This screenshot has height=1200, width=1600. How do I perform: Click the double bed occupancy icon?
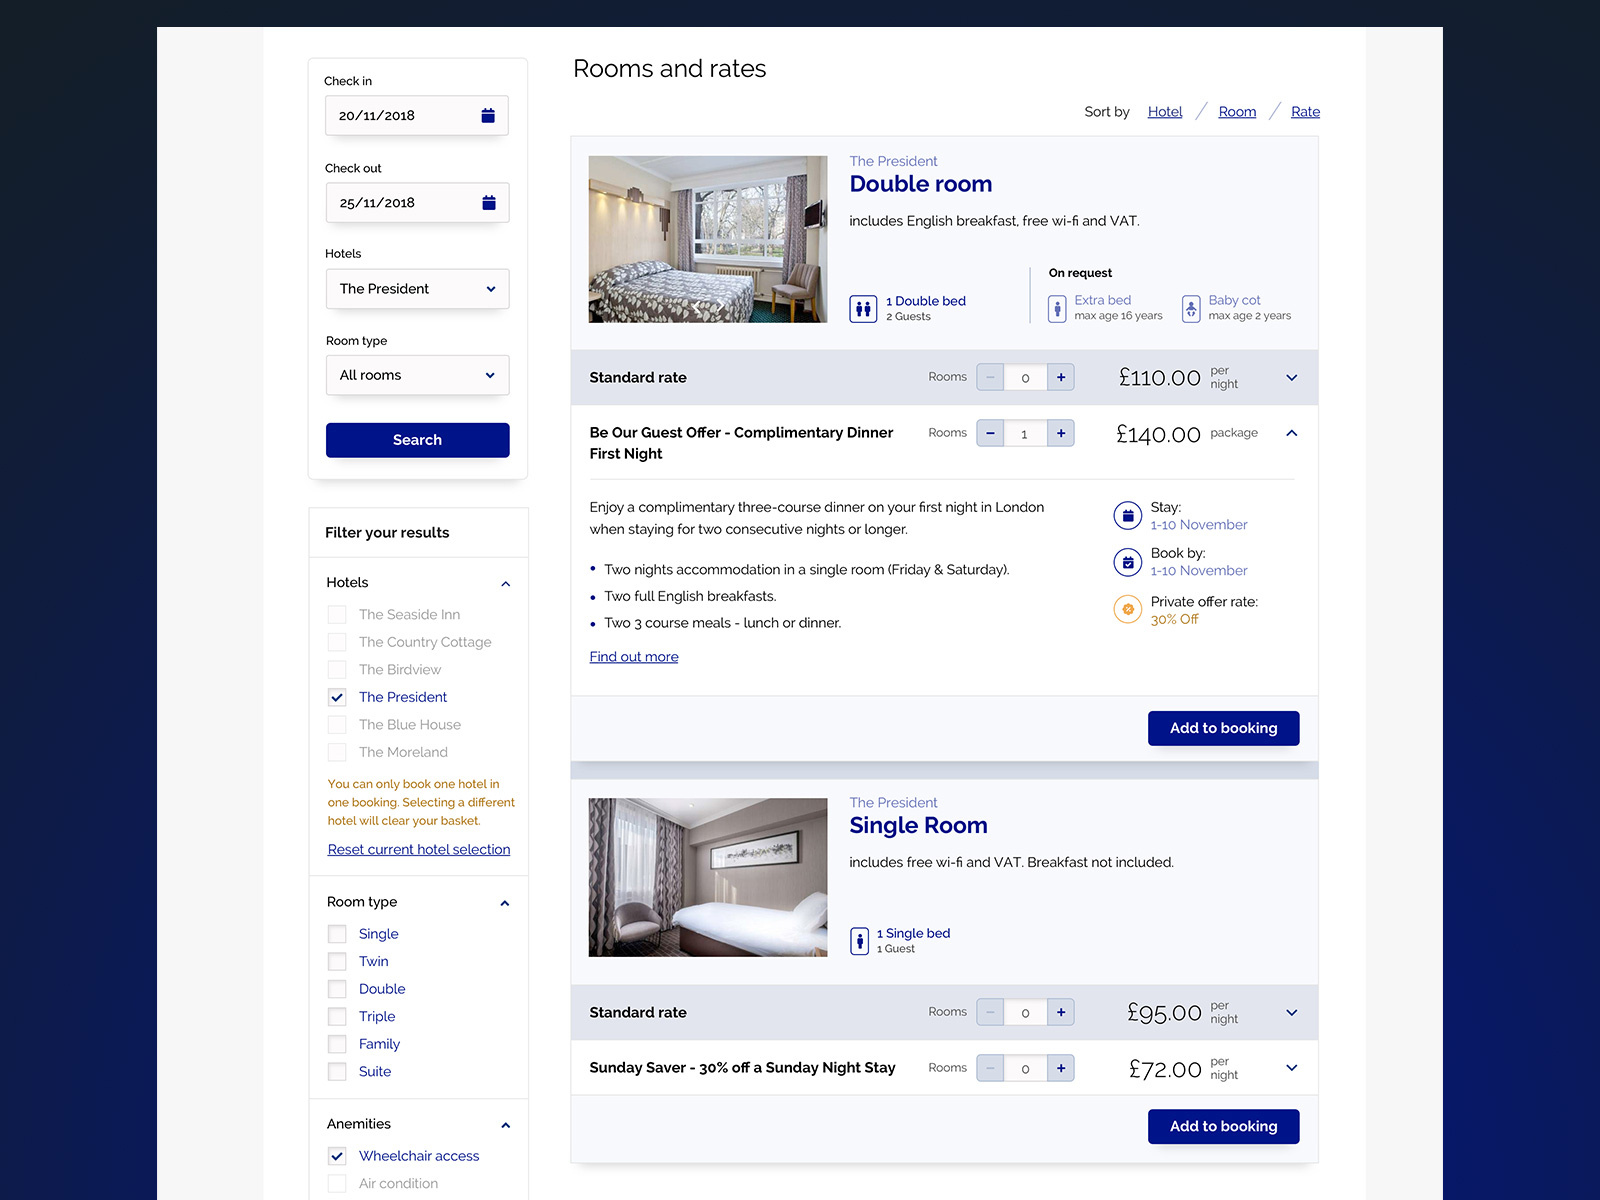[862, 308]
